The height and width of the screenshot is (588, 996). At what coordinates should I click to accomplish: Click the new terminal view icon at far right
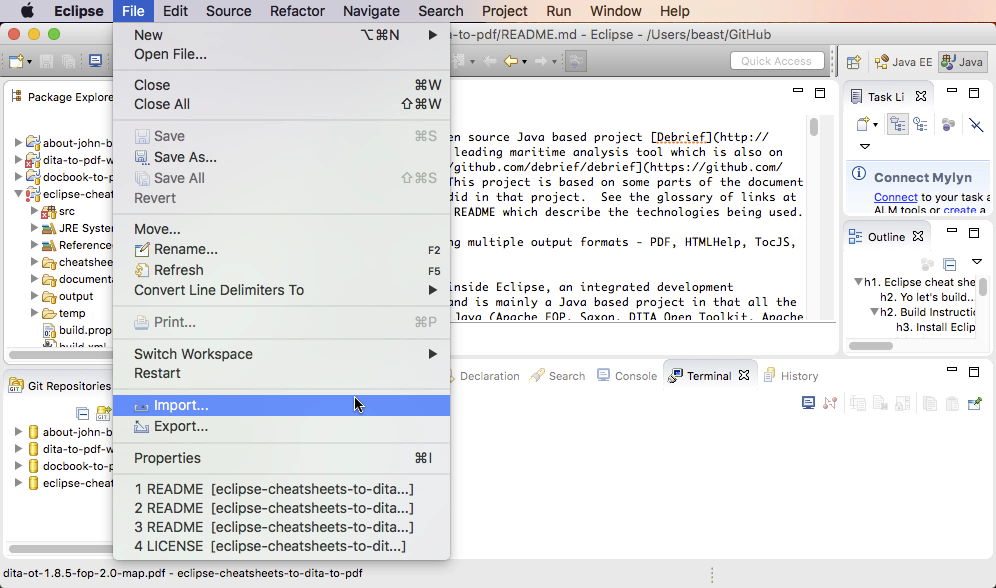pos(974,403)
